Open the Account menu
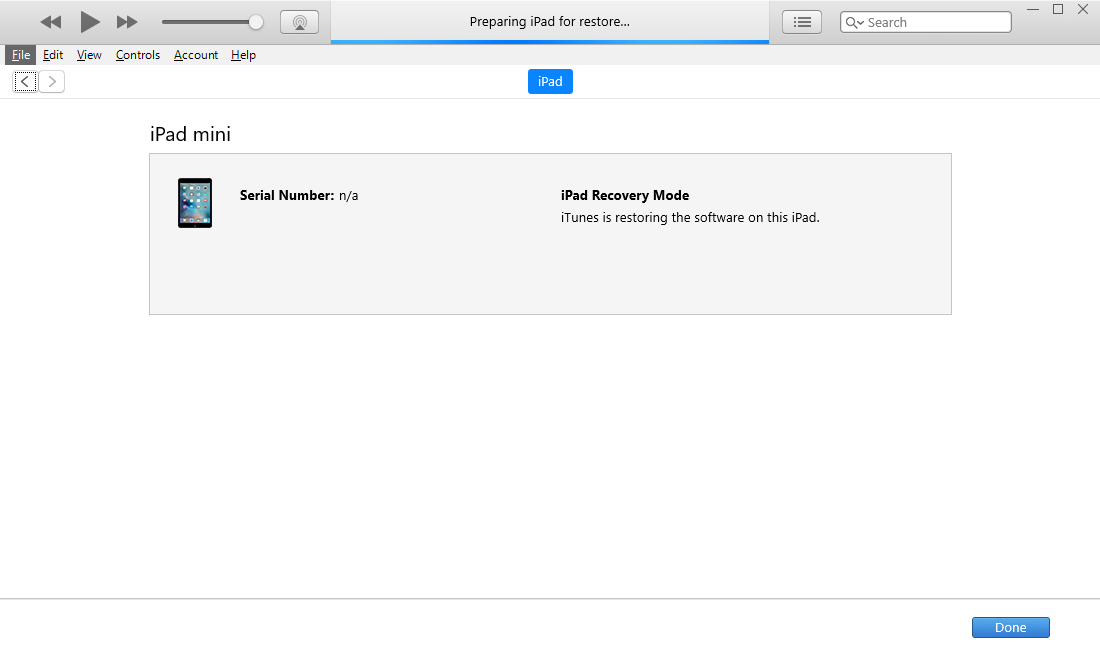The width and height of the screenshot is (1100, 655). 196,55
